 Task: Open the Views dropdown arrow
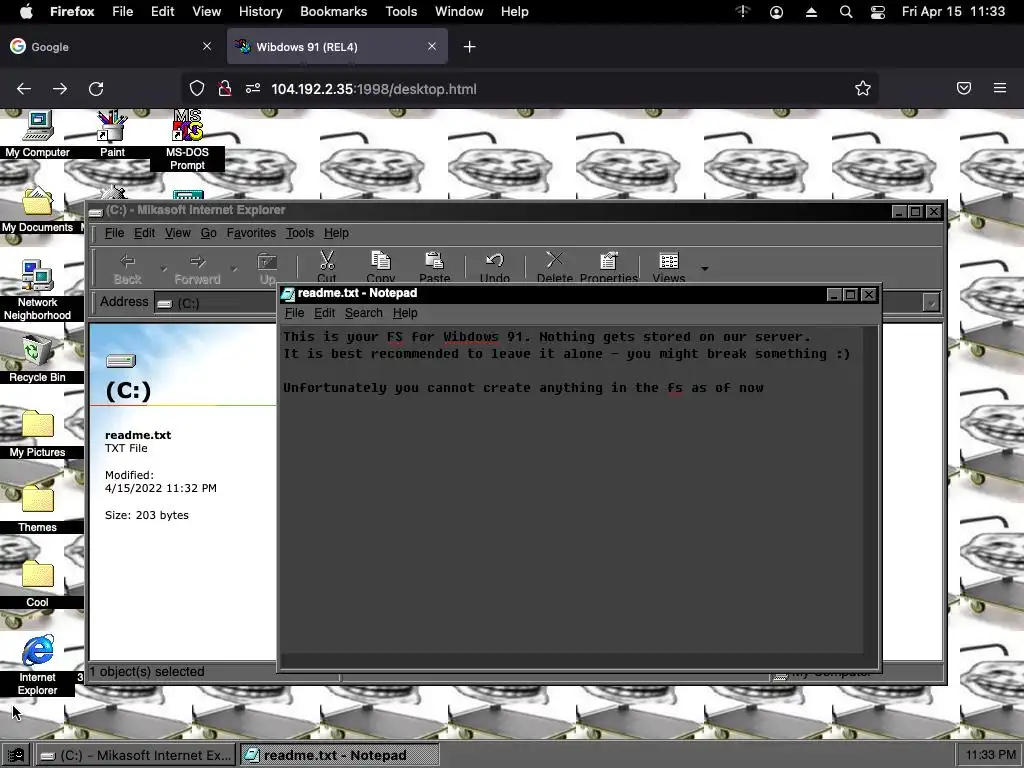704,268
